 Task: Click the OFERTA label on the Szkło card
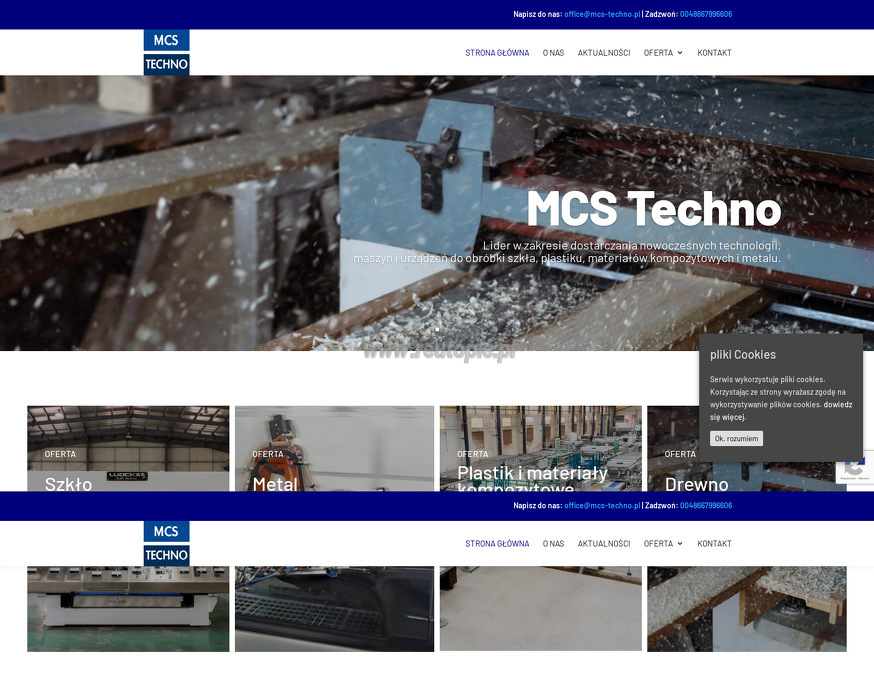(x=60, y=454)
